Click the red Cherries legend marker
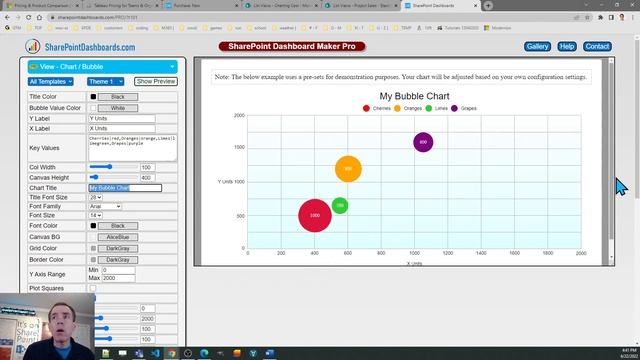Screen dimensions: 640x360 click(366, 109)
